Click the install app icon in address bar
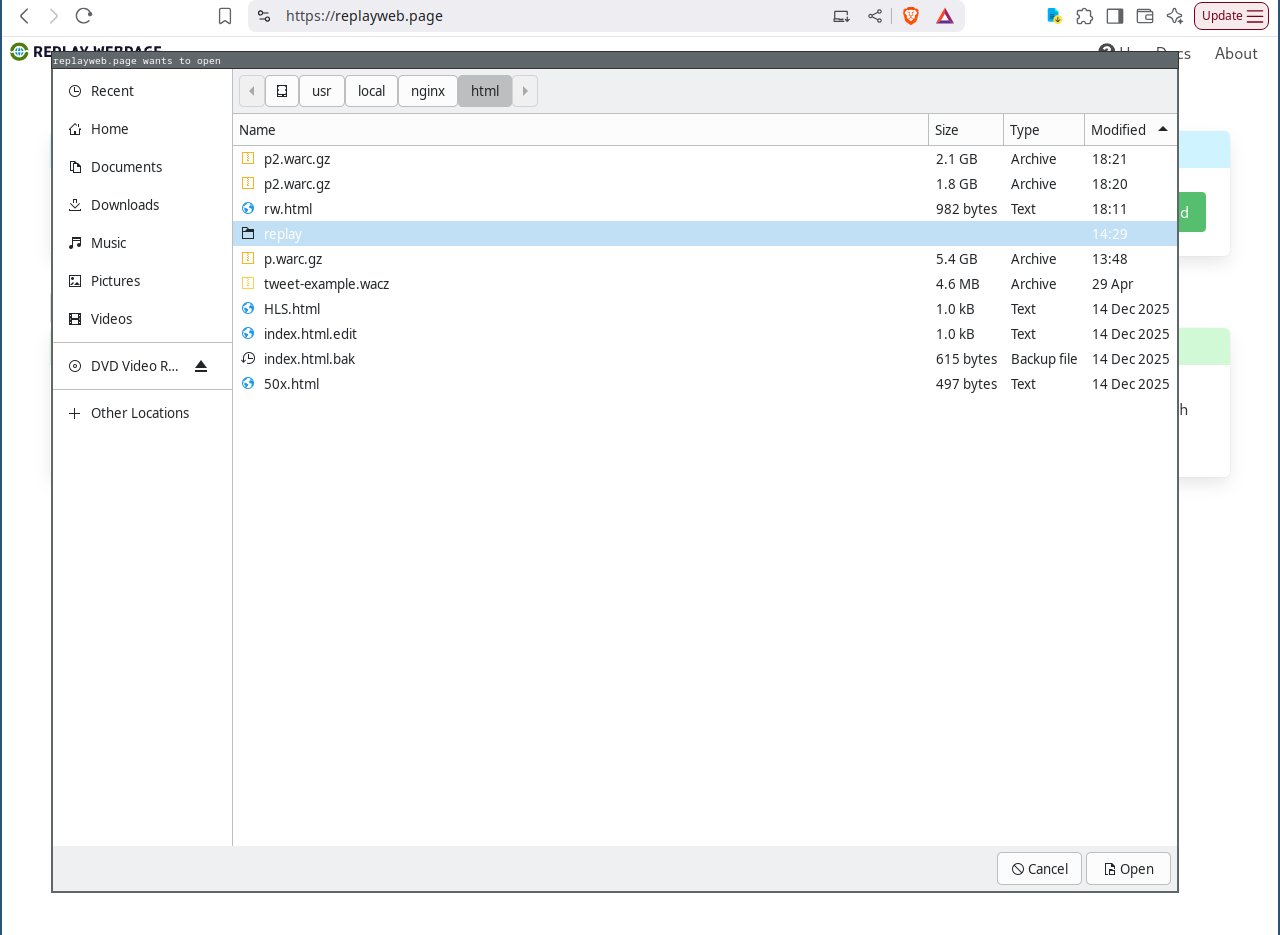 pyautogui.click(x=842, y=16)
